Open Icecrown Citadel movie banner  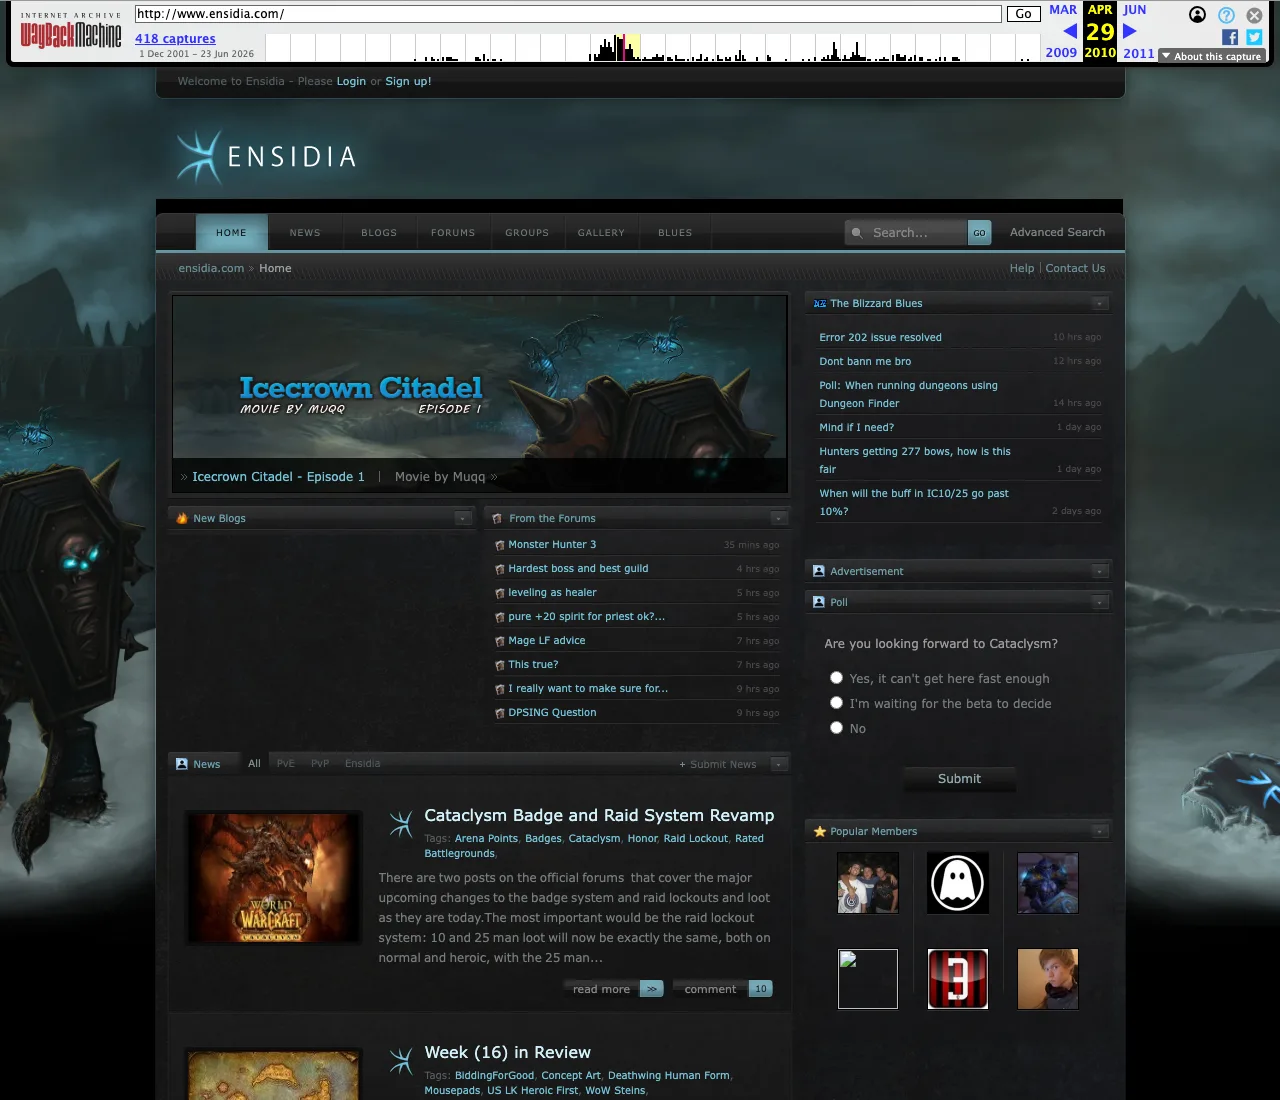pos(480,394)
